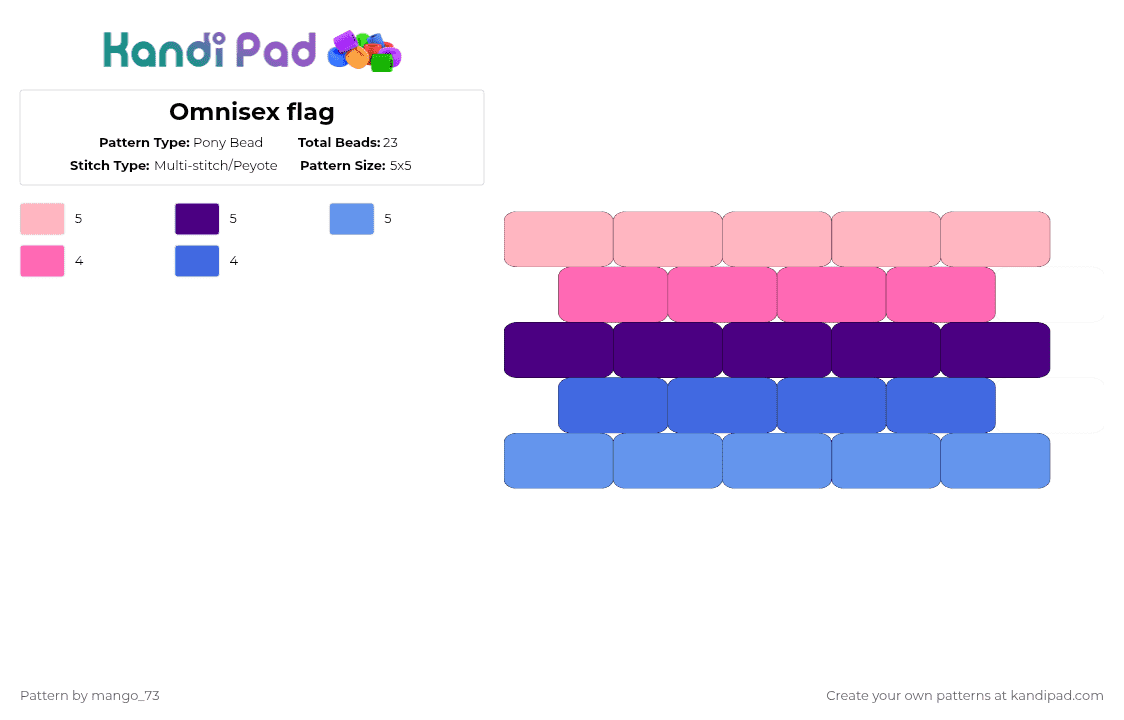Select the dark purple color swatch
The width and height of the screenshot is (1124, 720).
click(x=197, y=219)
